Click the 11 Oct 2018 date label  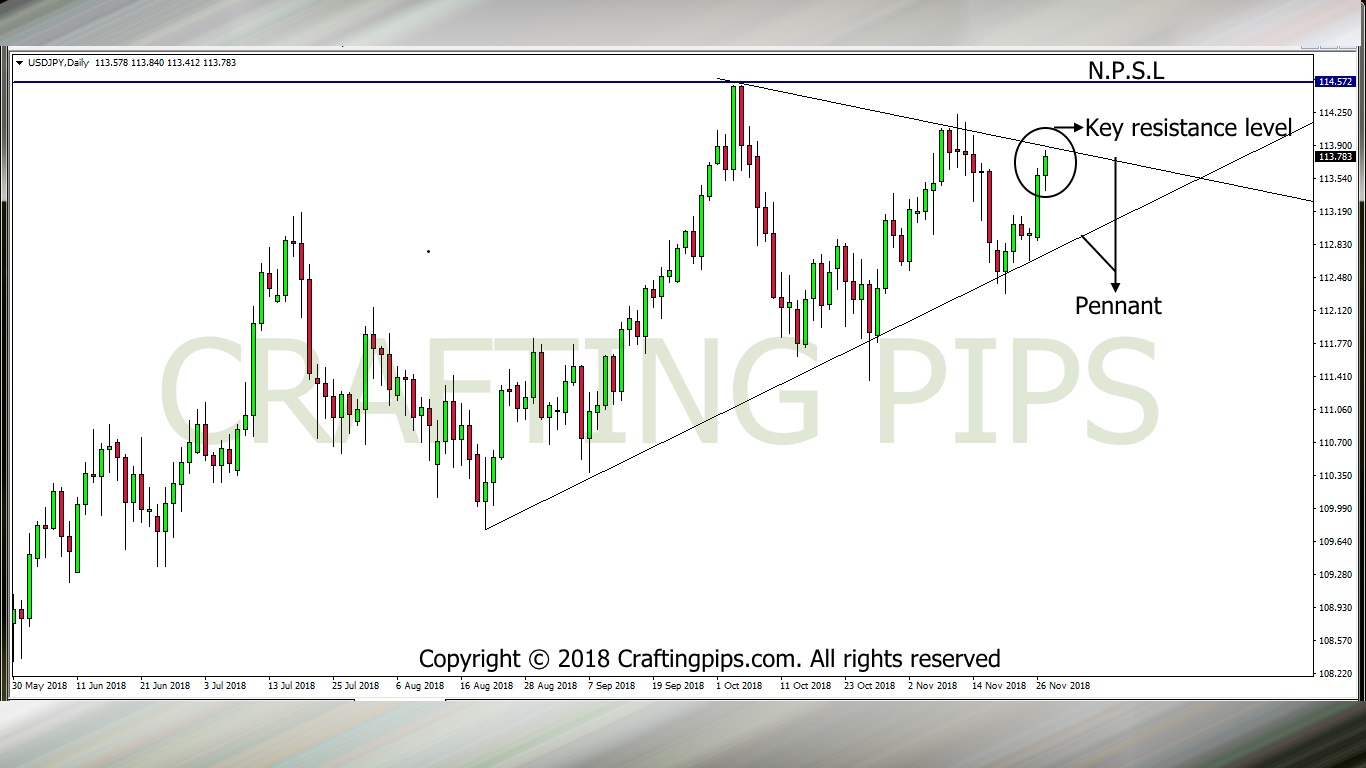point(806,686)
